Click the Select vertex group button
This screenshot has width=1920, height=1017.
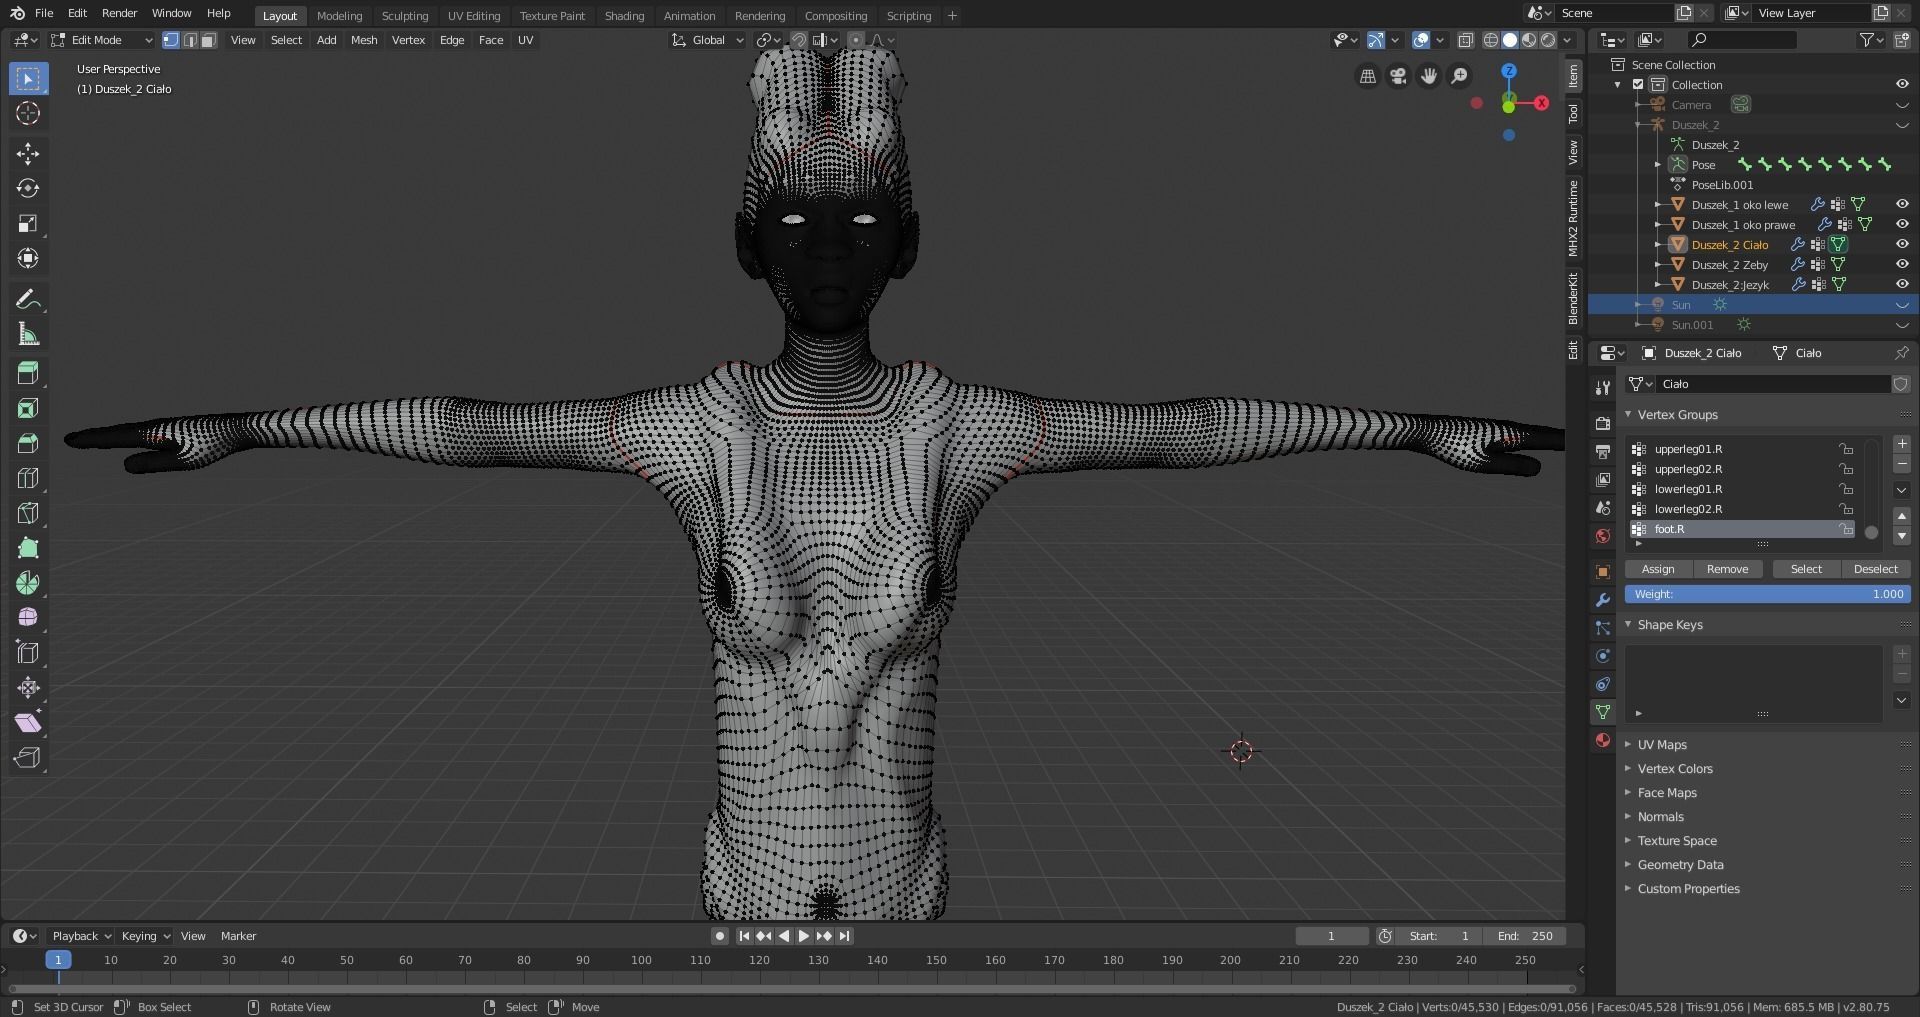tap(1806, 569)
